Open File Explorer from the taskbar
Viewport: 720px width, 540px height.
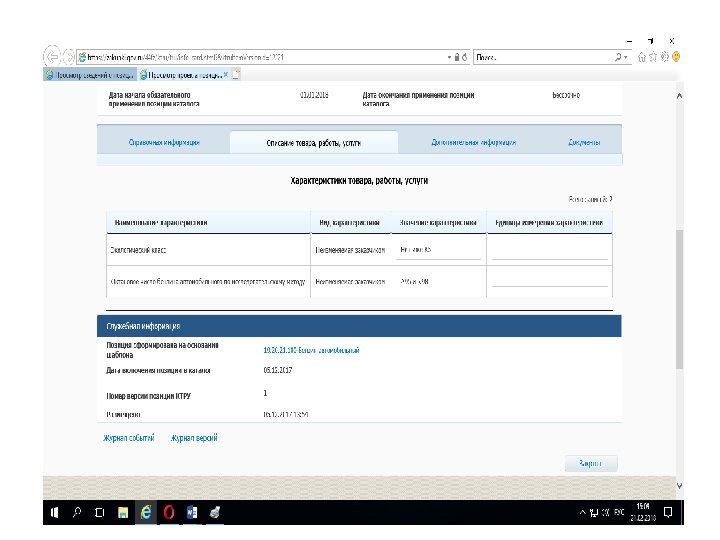coord(123,512)
